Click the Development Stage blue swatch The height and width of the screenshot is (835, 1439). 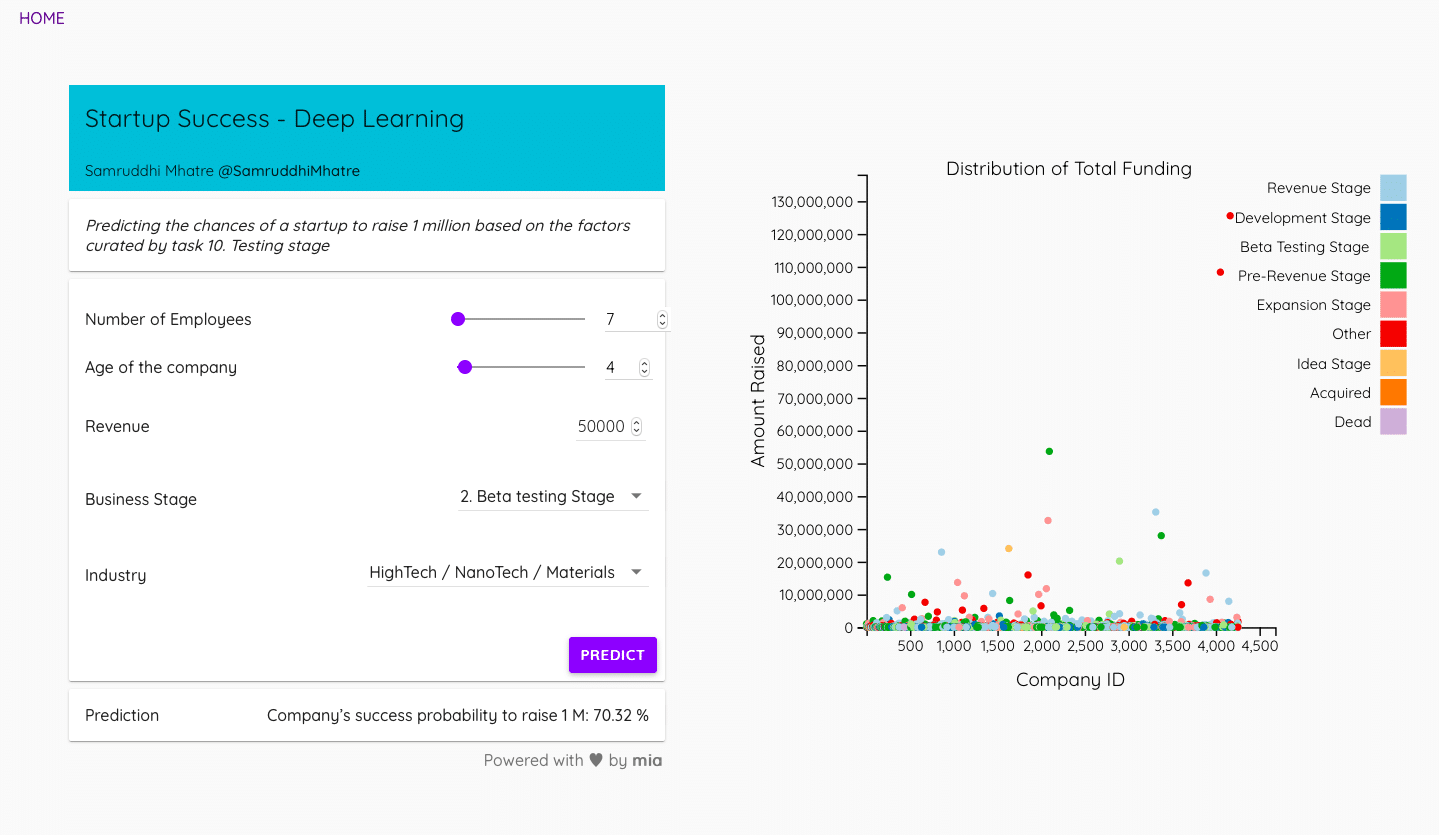[x=1393, y=217]
